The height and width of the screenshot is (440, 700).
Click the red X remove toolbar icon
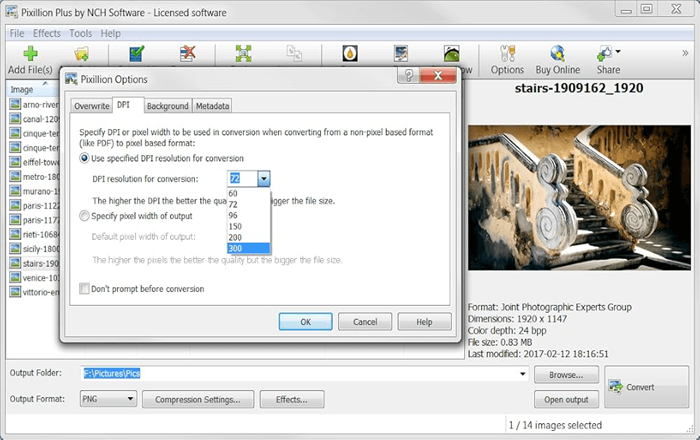tap(188, 54)
